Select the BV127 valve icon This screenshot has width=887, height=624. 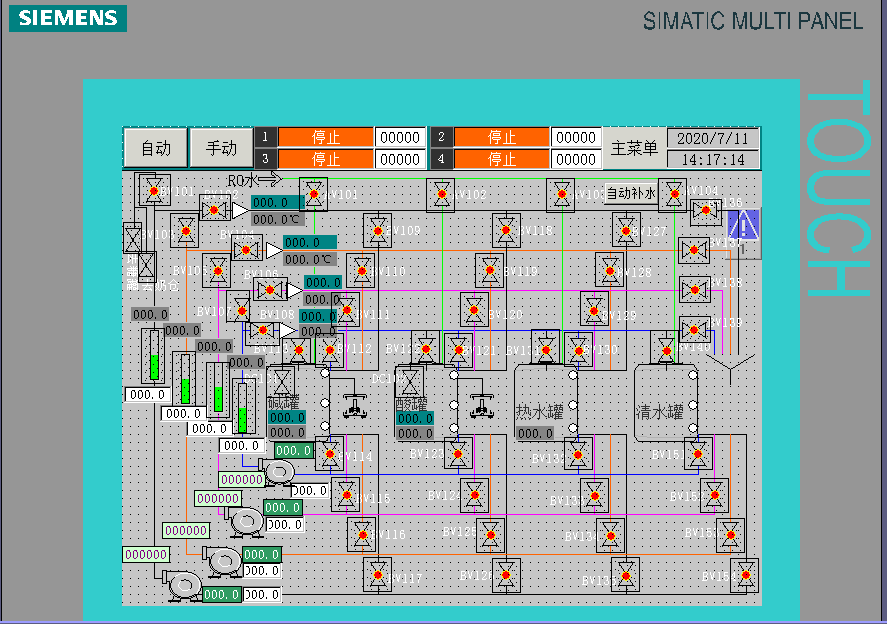coord(626,230)
